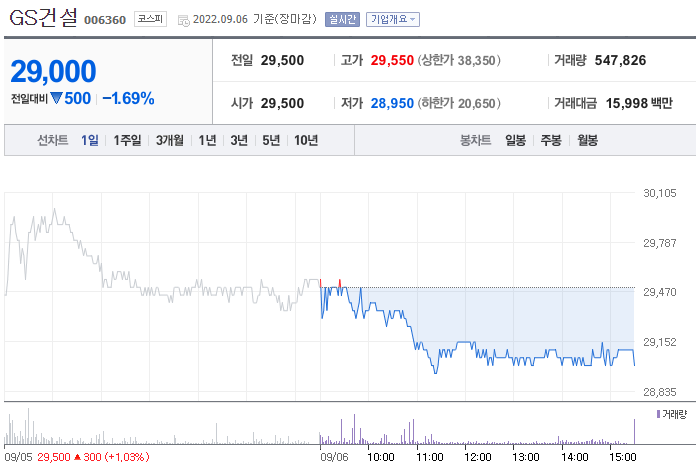The width and height of the screenshot is (696, 475).
Task: Click the red up-triangle next to 300
Action: click(x=77, y=457)
